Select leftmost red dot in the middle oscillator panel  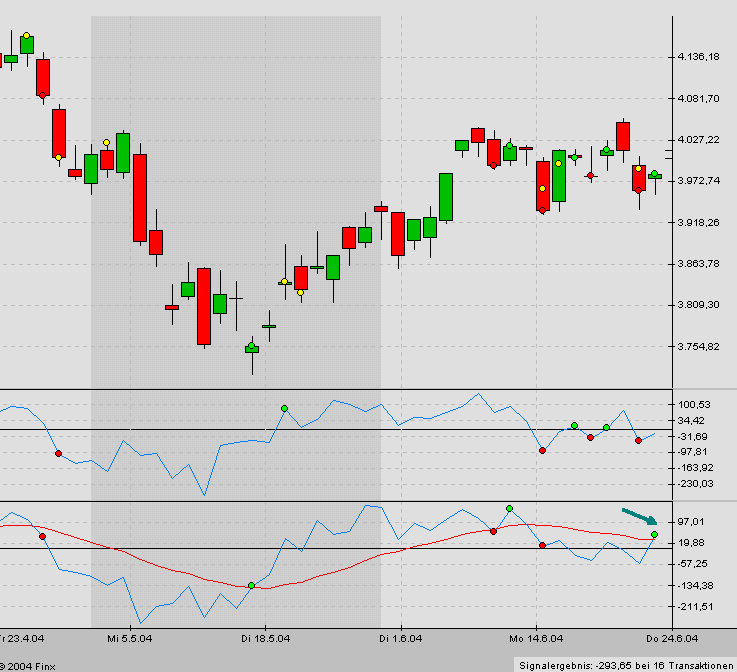(58, 454)
